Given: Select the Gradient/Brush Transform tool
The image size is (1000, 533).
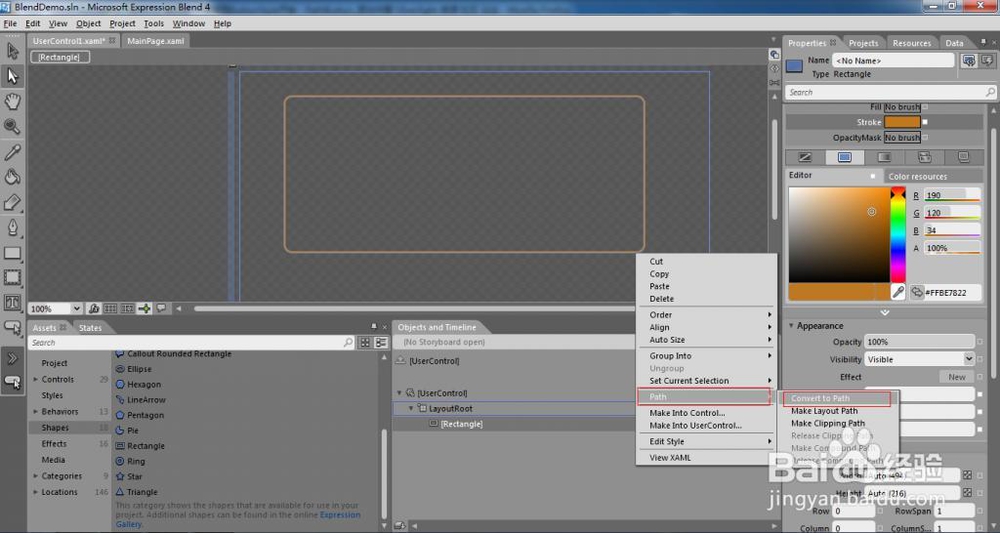Looking at the screenshot, I should coord(12,202).
